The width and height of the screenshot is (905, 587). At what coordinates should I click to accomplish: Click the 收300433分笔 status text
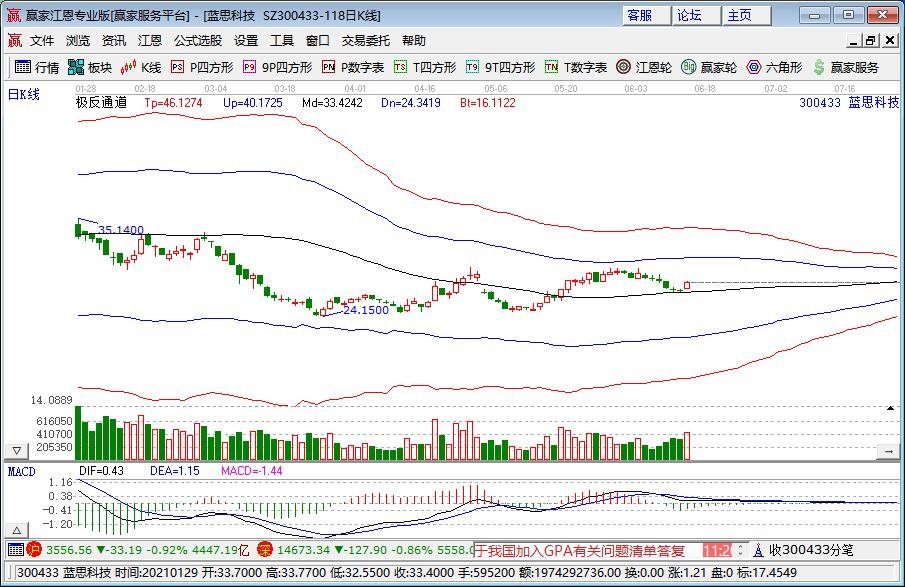coord(811,550)
